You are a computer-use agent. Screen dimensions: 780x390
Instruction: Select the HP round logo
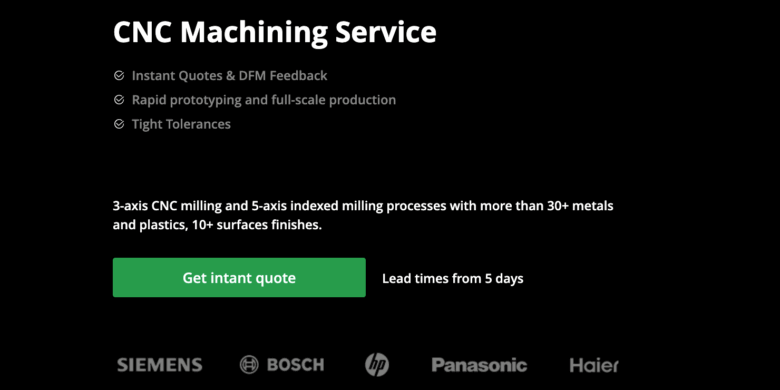[377, 365]
